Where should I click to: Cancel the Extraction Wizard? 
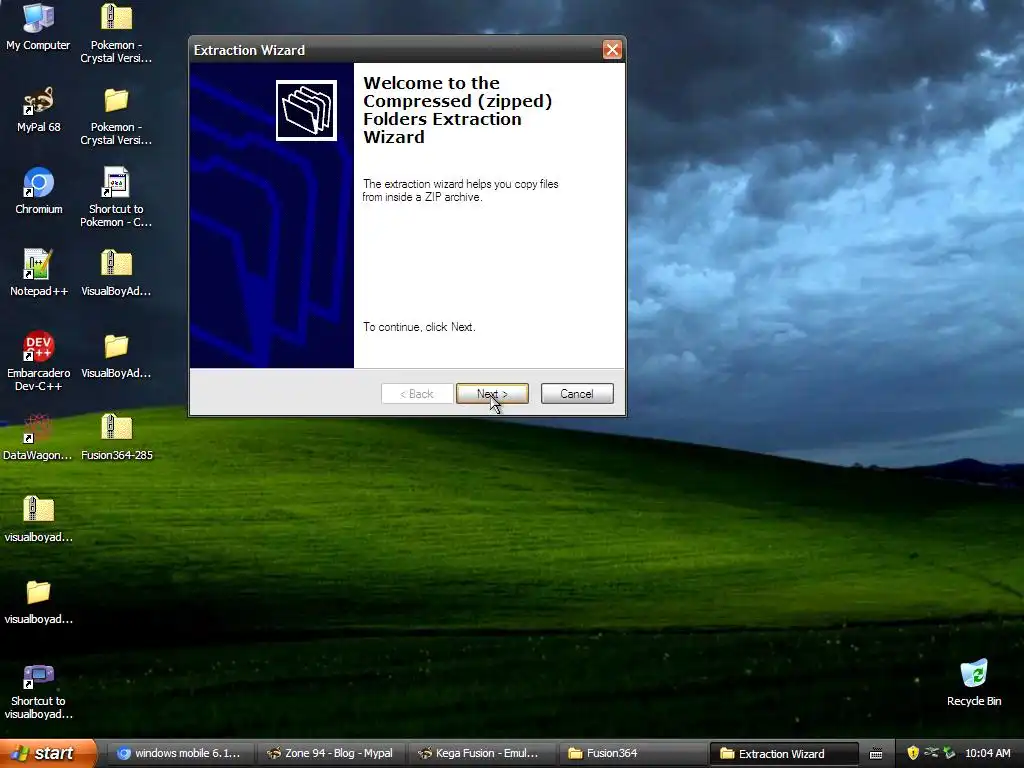point(577,394)
